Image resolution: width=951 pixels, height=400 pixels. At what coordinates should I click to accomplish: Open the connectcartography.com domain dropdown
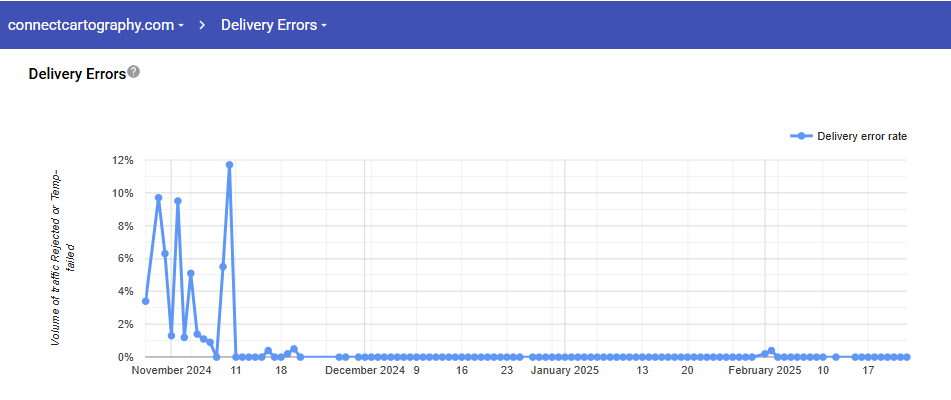click(96, 25)
